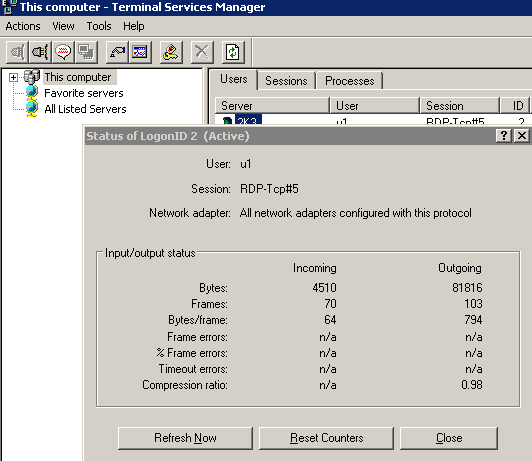Click the 'Timeout errors:' label

(193, 369)
